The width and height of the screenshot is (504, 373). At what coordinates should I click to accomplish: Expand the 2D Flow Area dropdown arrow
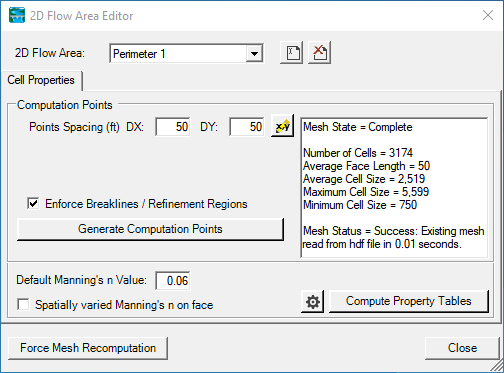point(254,53)
